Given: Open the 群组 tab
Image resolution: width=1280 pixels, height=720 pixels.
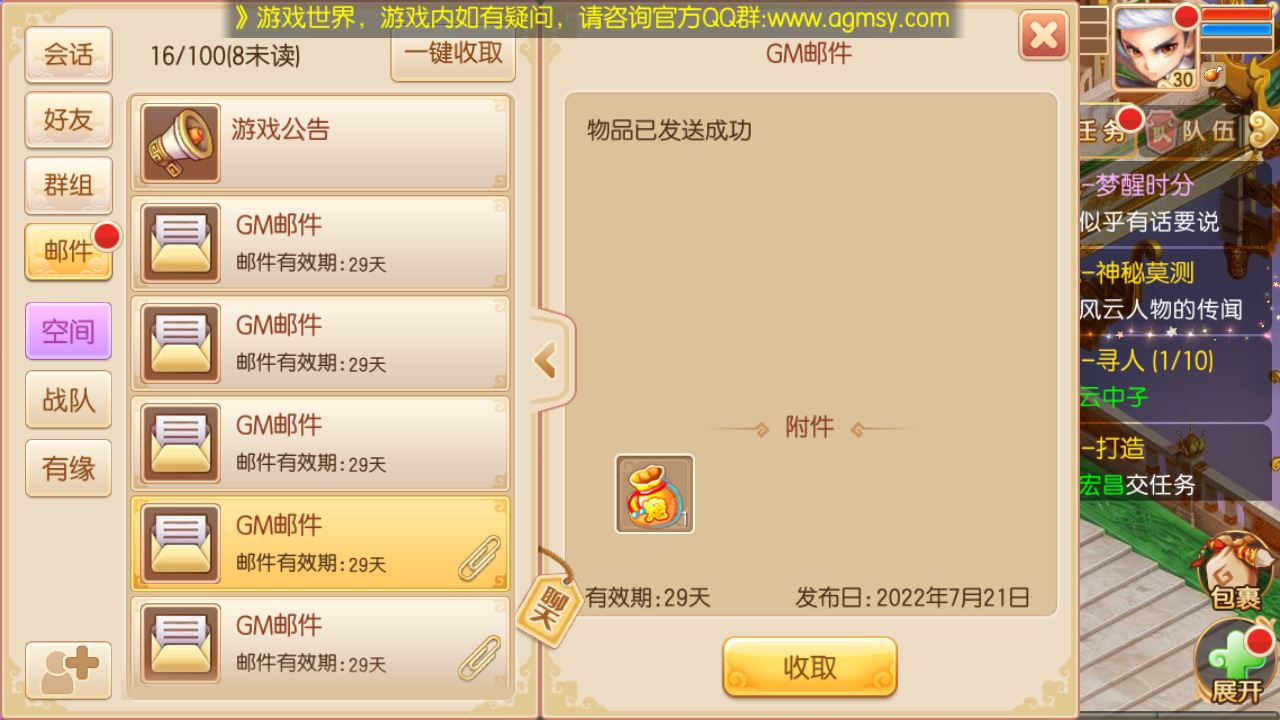Looking at the screenshot, I should (68, 185).
